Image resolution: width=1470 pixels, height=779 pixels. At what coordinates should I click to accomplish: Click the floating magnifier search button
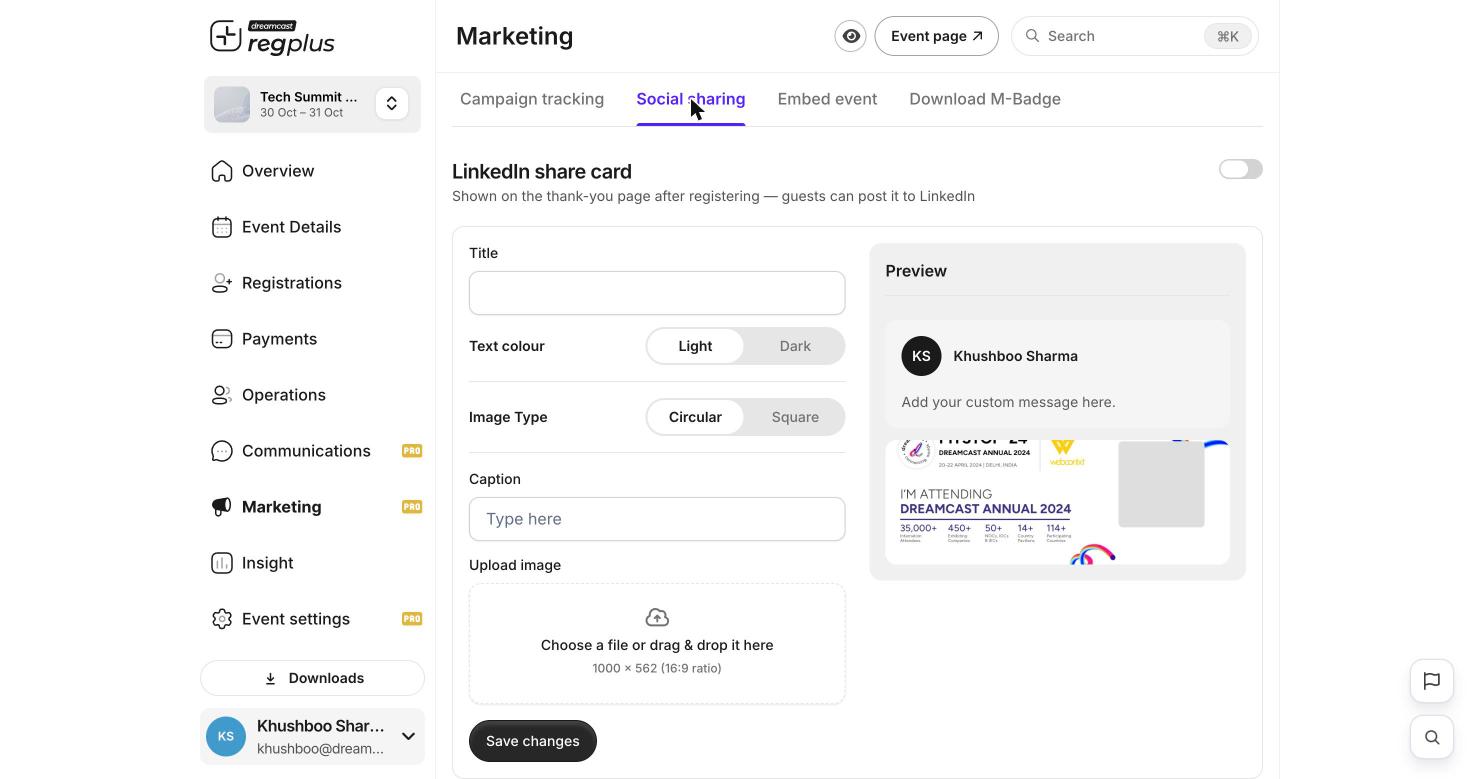click(x=1432, y=737)
